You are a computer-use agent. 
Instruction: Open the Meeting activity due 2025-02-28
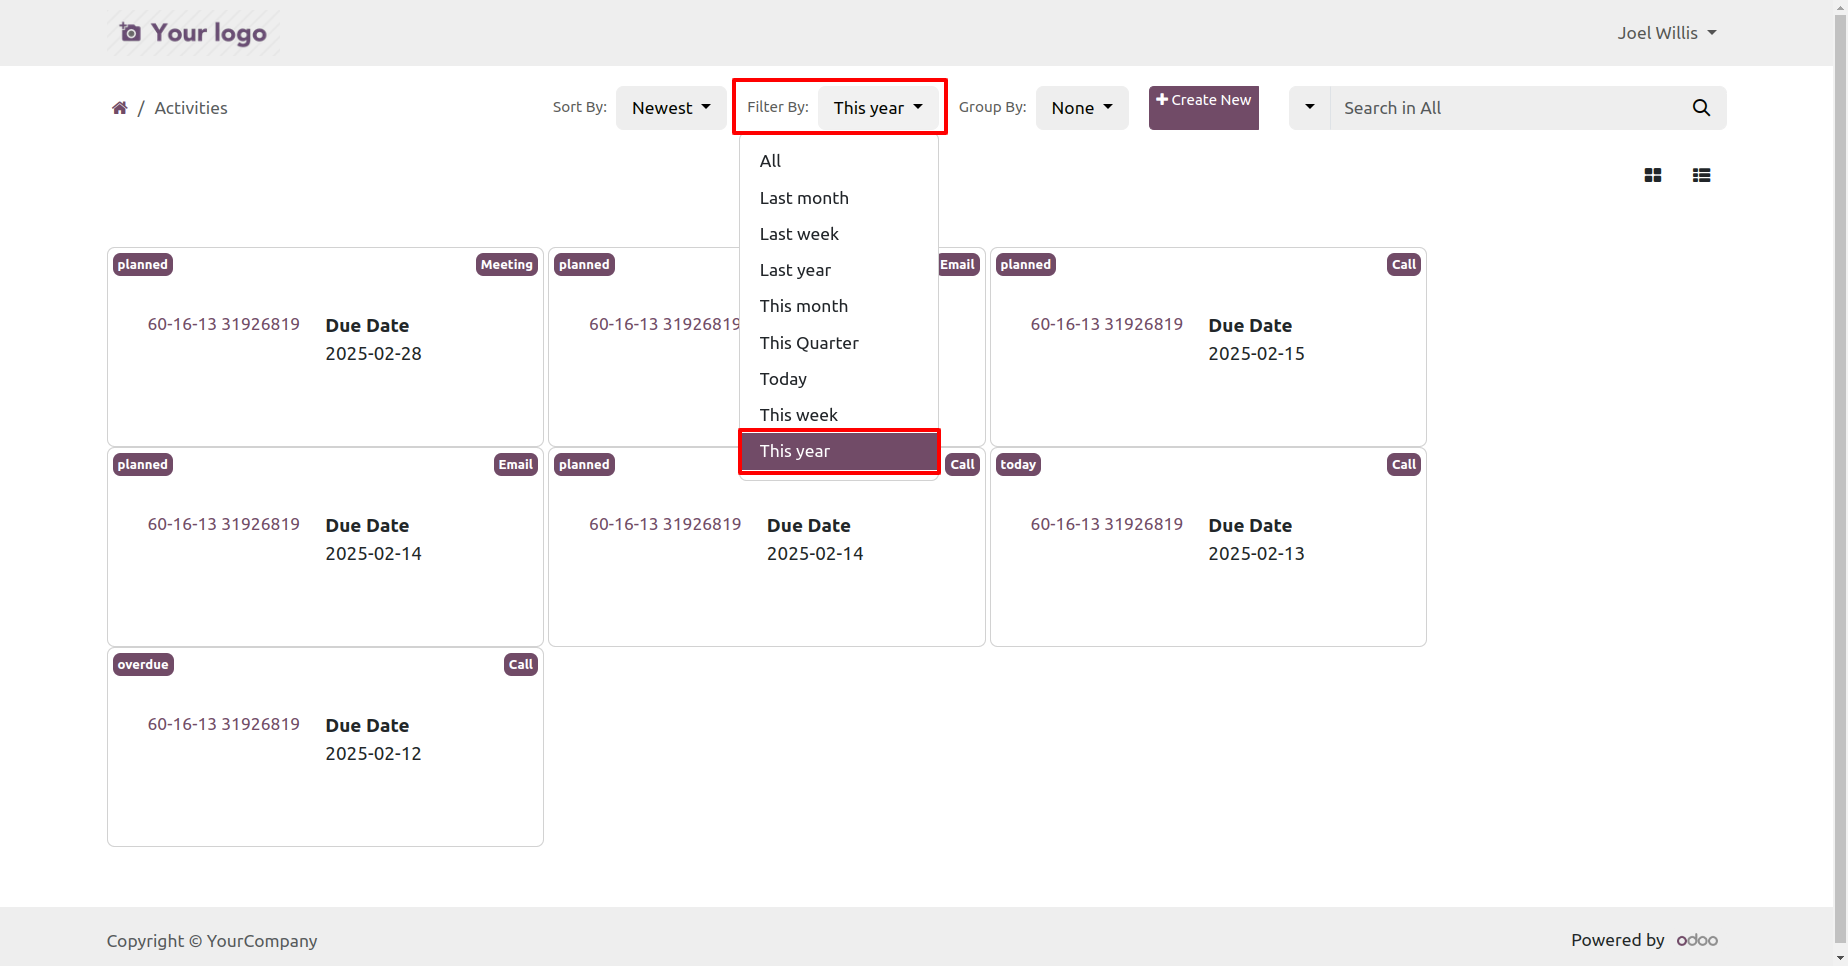point(325,347)
